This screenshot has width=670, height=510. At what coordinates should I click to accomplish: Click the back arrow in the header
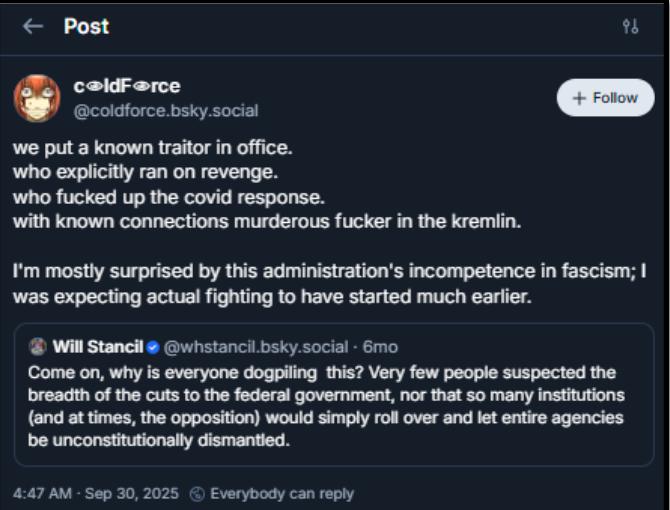click(33, 27)
